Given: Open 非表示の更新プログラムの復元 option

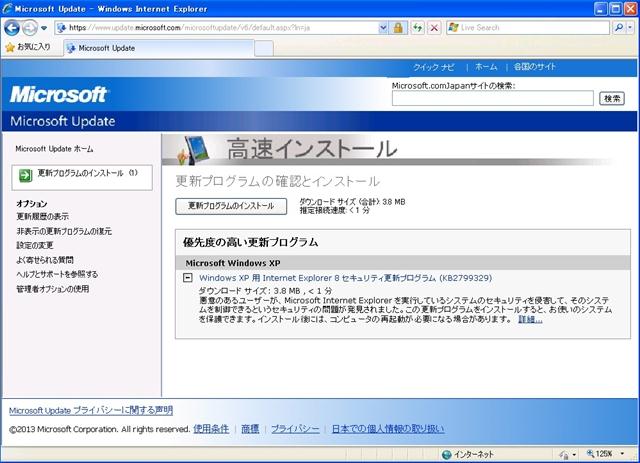Looking at the screenshot, I should [x=64, y=231].
